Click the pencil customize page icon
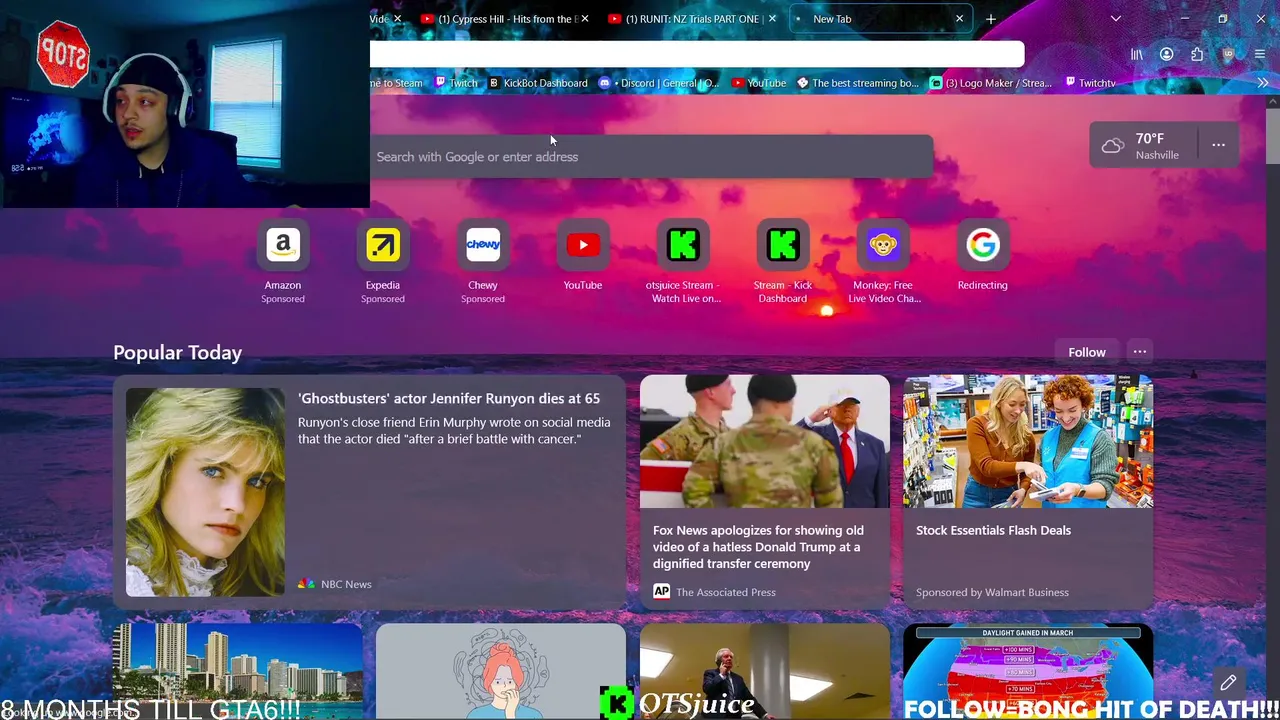 (x=1229, y=683)
